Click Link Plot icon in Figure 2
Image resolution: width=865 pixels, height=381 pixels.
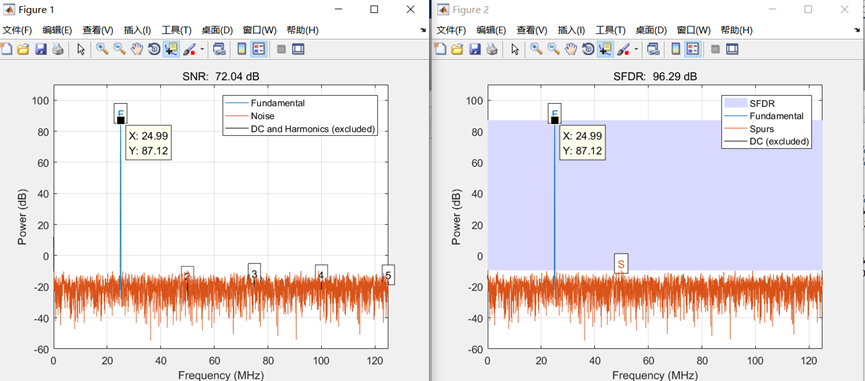[653, 50]
